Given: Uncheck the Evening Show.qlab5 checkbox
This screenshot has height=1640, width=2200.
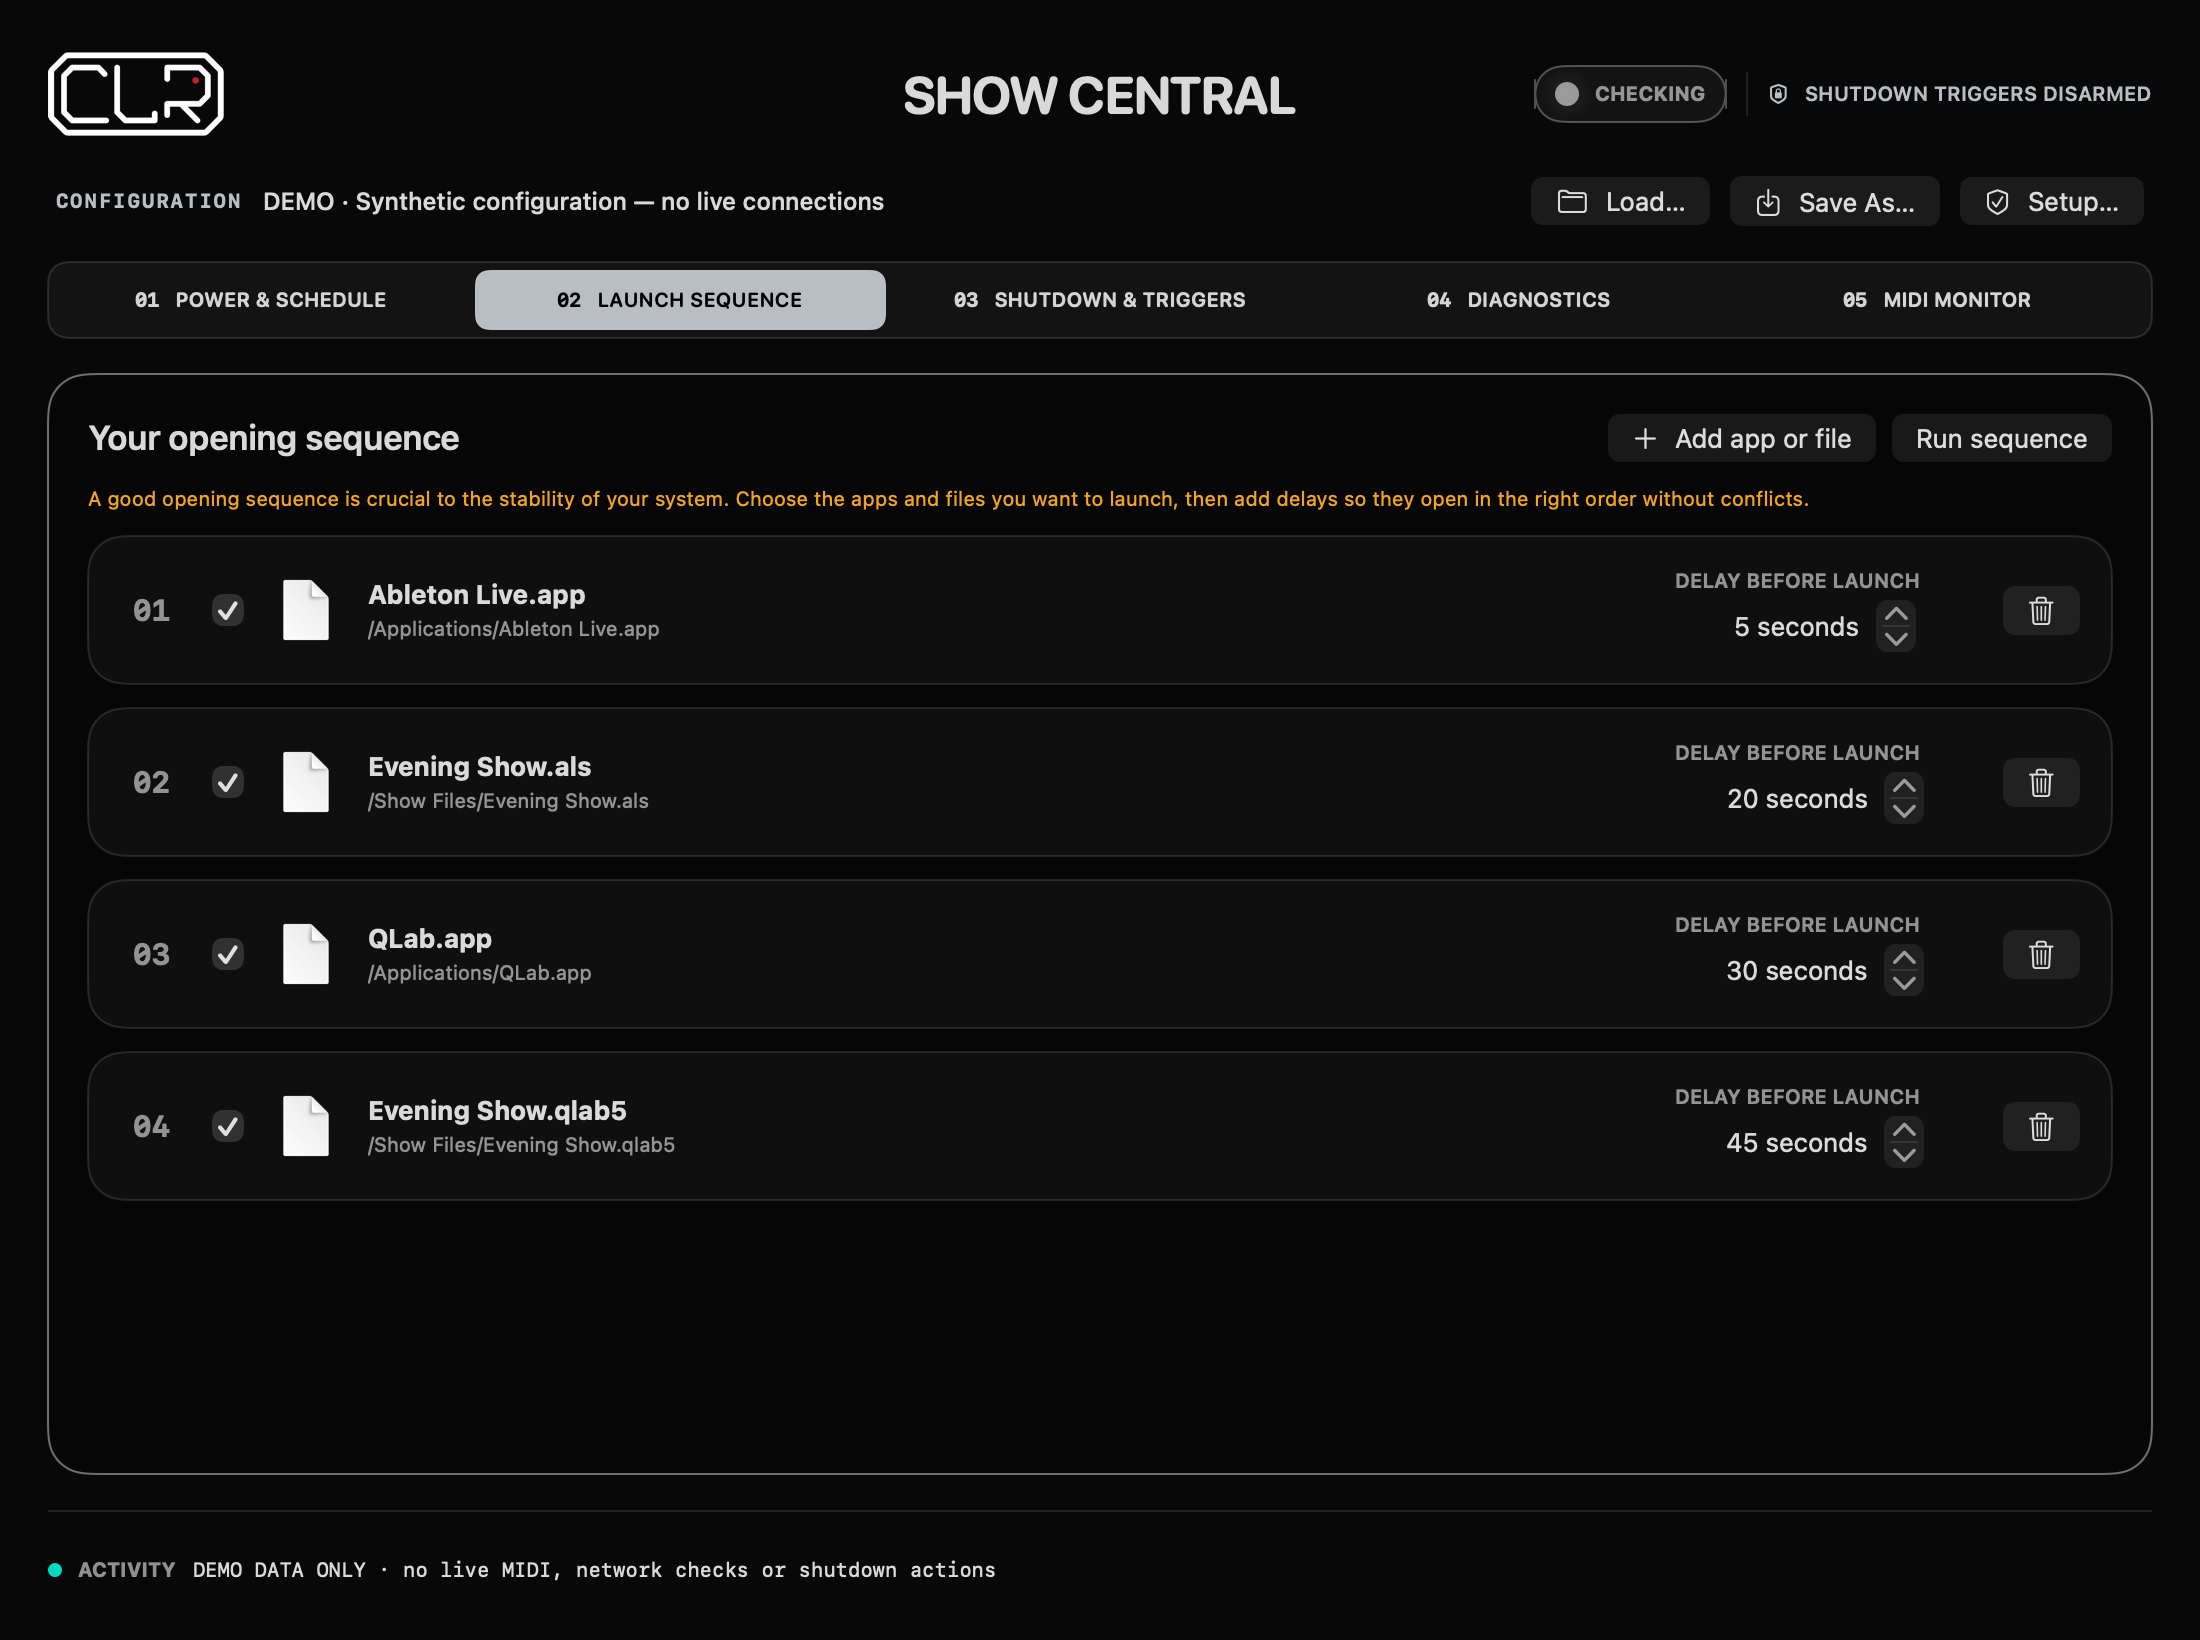Looking at the screenshot, I should [x=228, y=1126].
